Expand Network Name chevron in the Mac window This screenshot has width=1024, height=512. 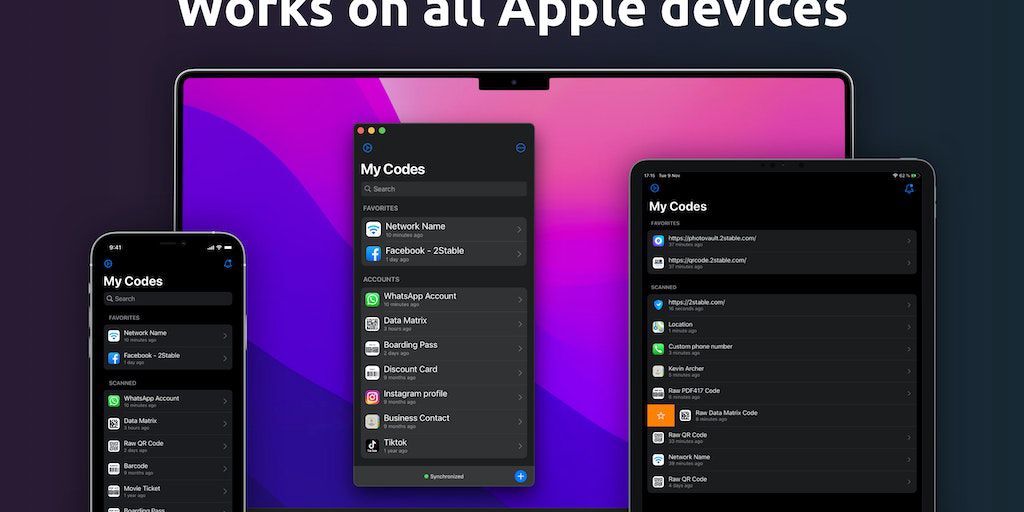point(519,229)
